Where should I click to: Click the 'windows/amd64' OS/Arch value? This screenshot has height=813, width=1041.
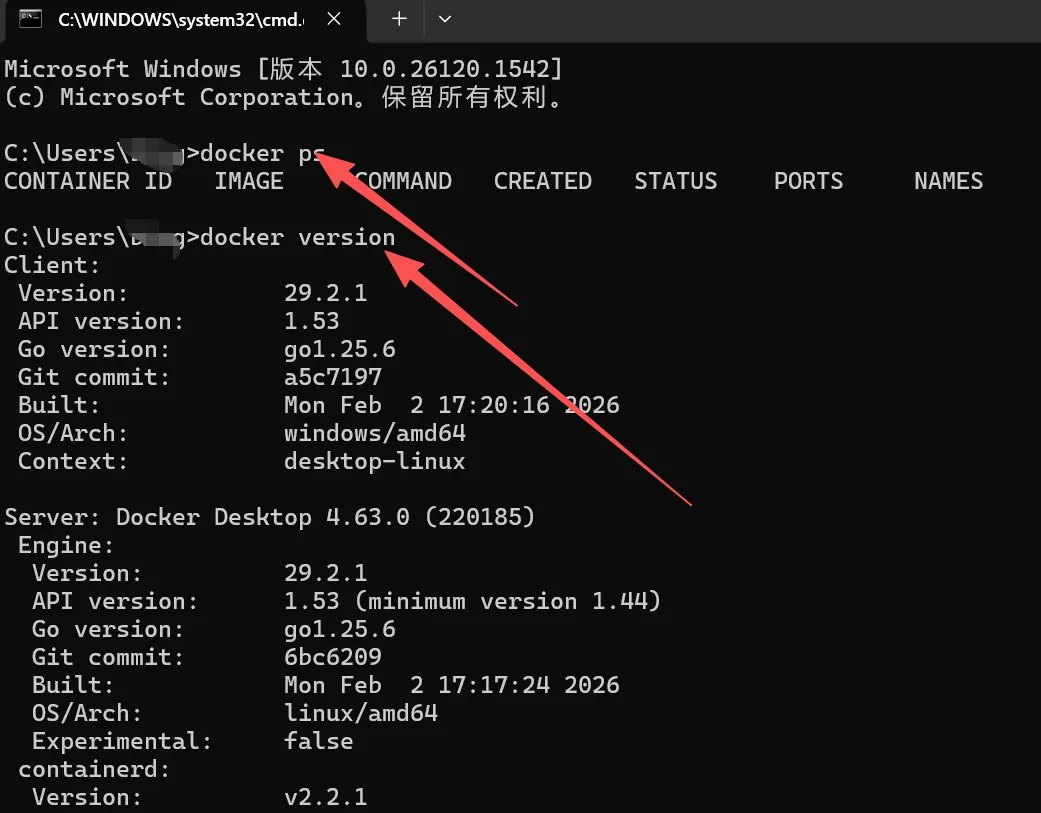pos(374,434)
